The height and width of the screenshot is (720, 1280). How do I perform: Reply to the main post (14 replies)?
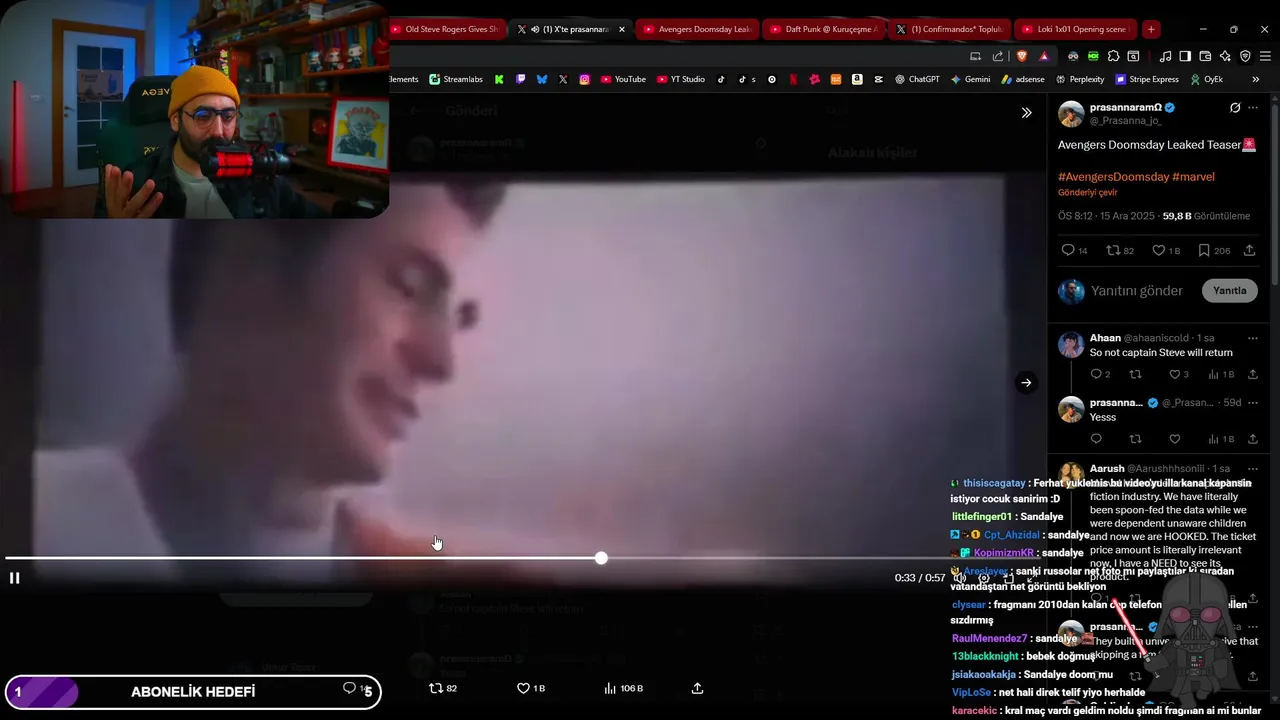click(1074, 250)
